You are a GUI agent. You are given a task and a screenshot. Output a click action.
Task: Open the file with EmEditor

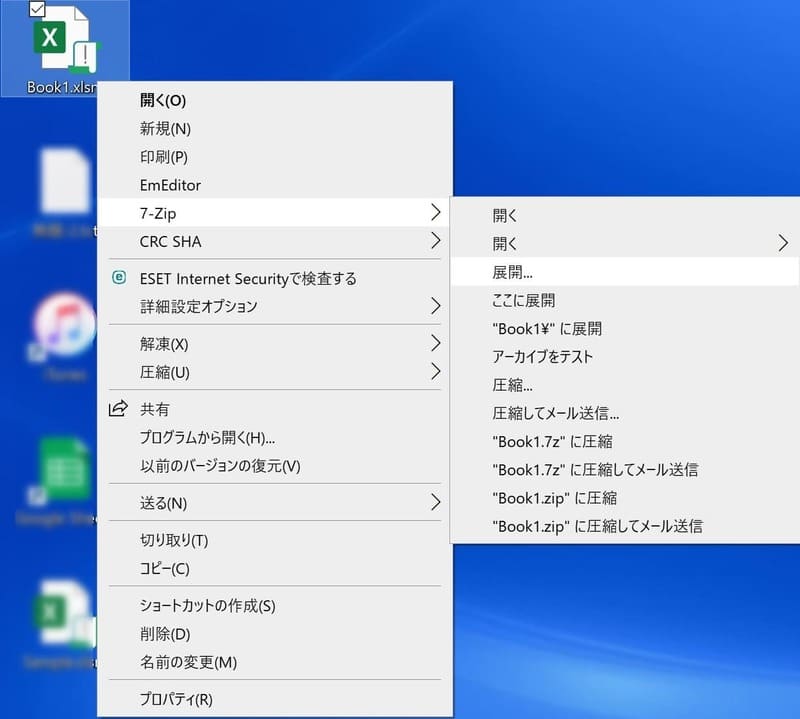pyautogui.click(x=275, y=185)
